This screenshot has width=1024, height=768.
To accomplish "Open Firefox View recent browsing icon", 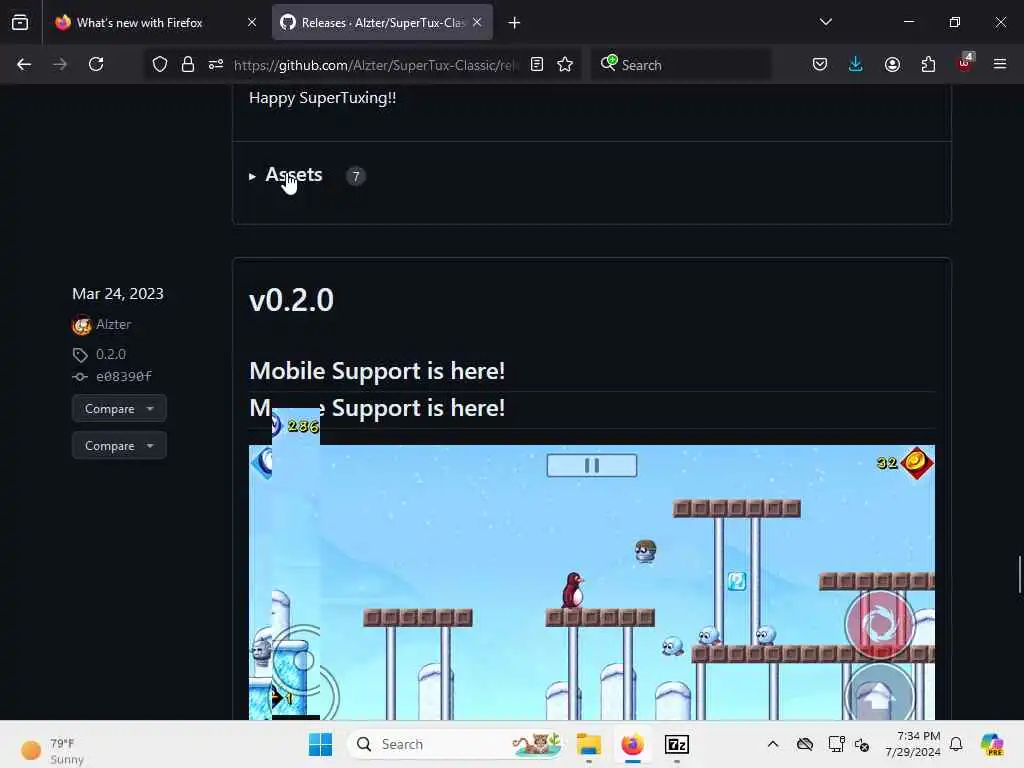I will click(20, 23).
